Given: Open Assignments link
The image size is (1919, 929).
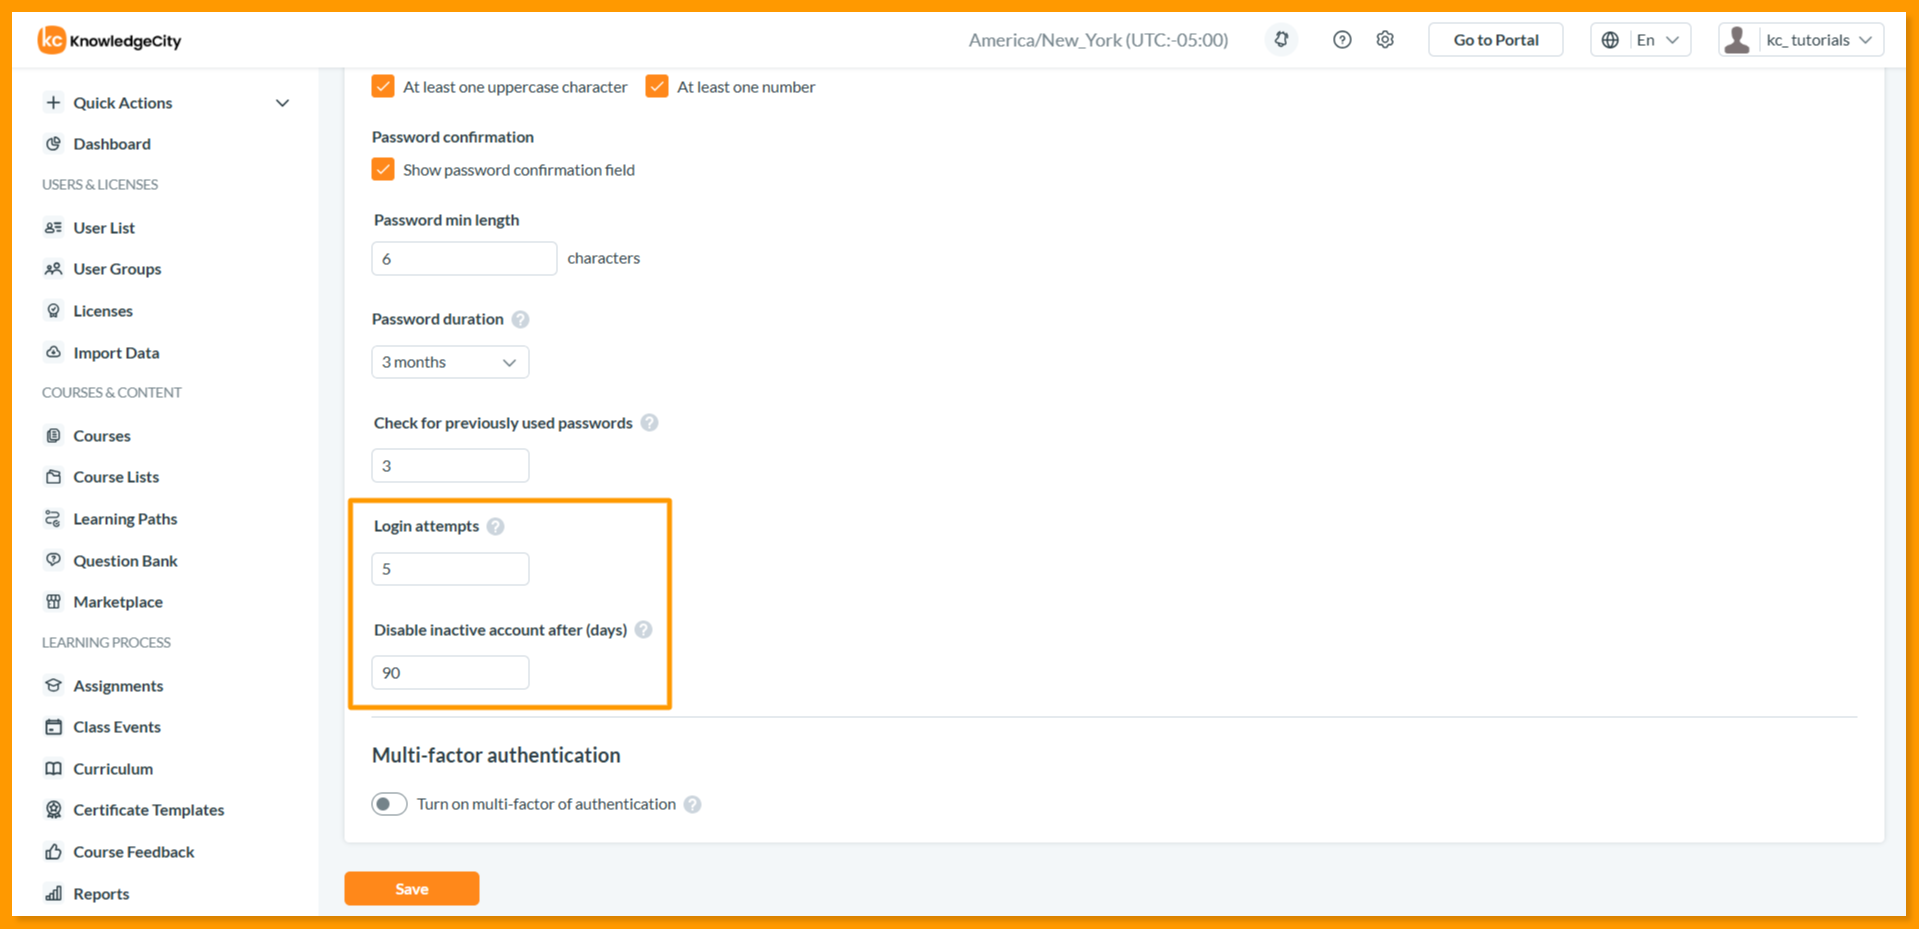Looking at the screenshot, I should tap(118, 686).
